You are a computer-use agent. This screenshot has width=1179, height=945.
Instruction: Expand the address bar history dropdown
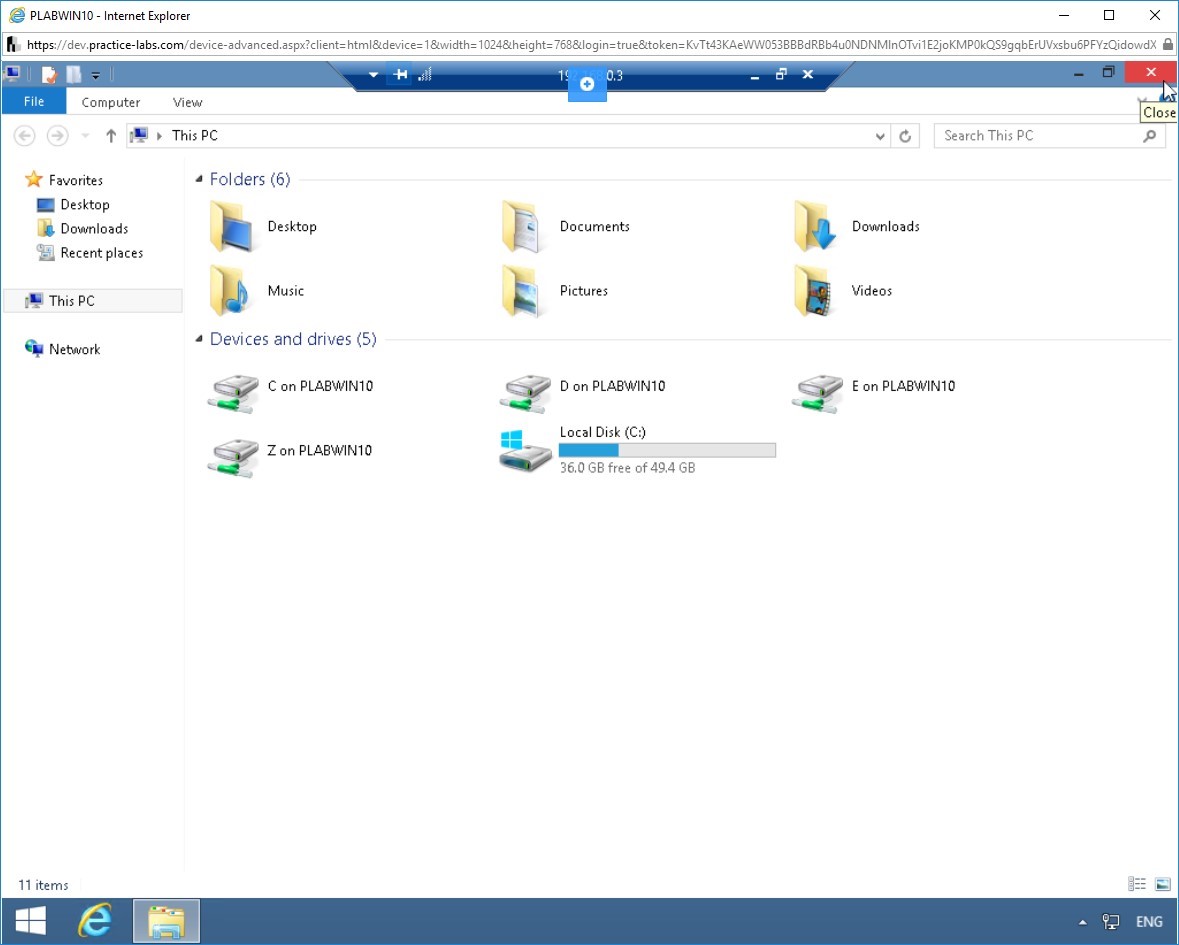[880, 136]
